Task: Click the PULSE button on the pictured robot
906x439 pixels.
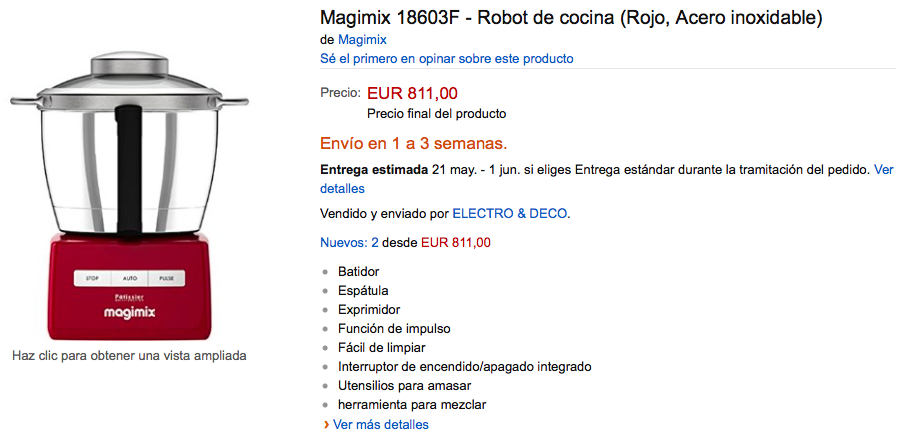Action: (166, 278)
